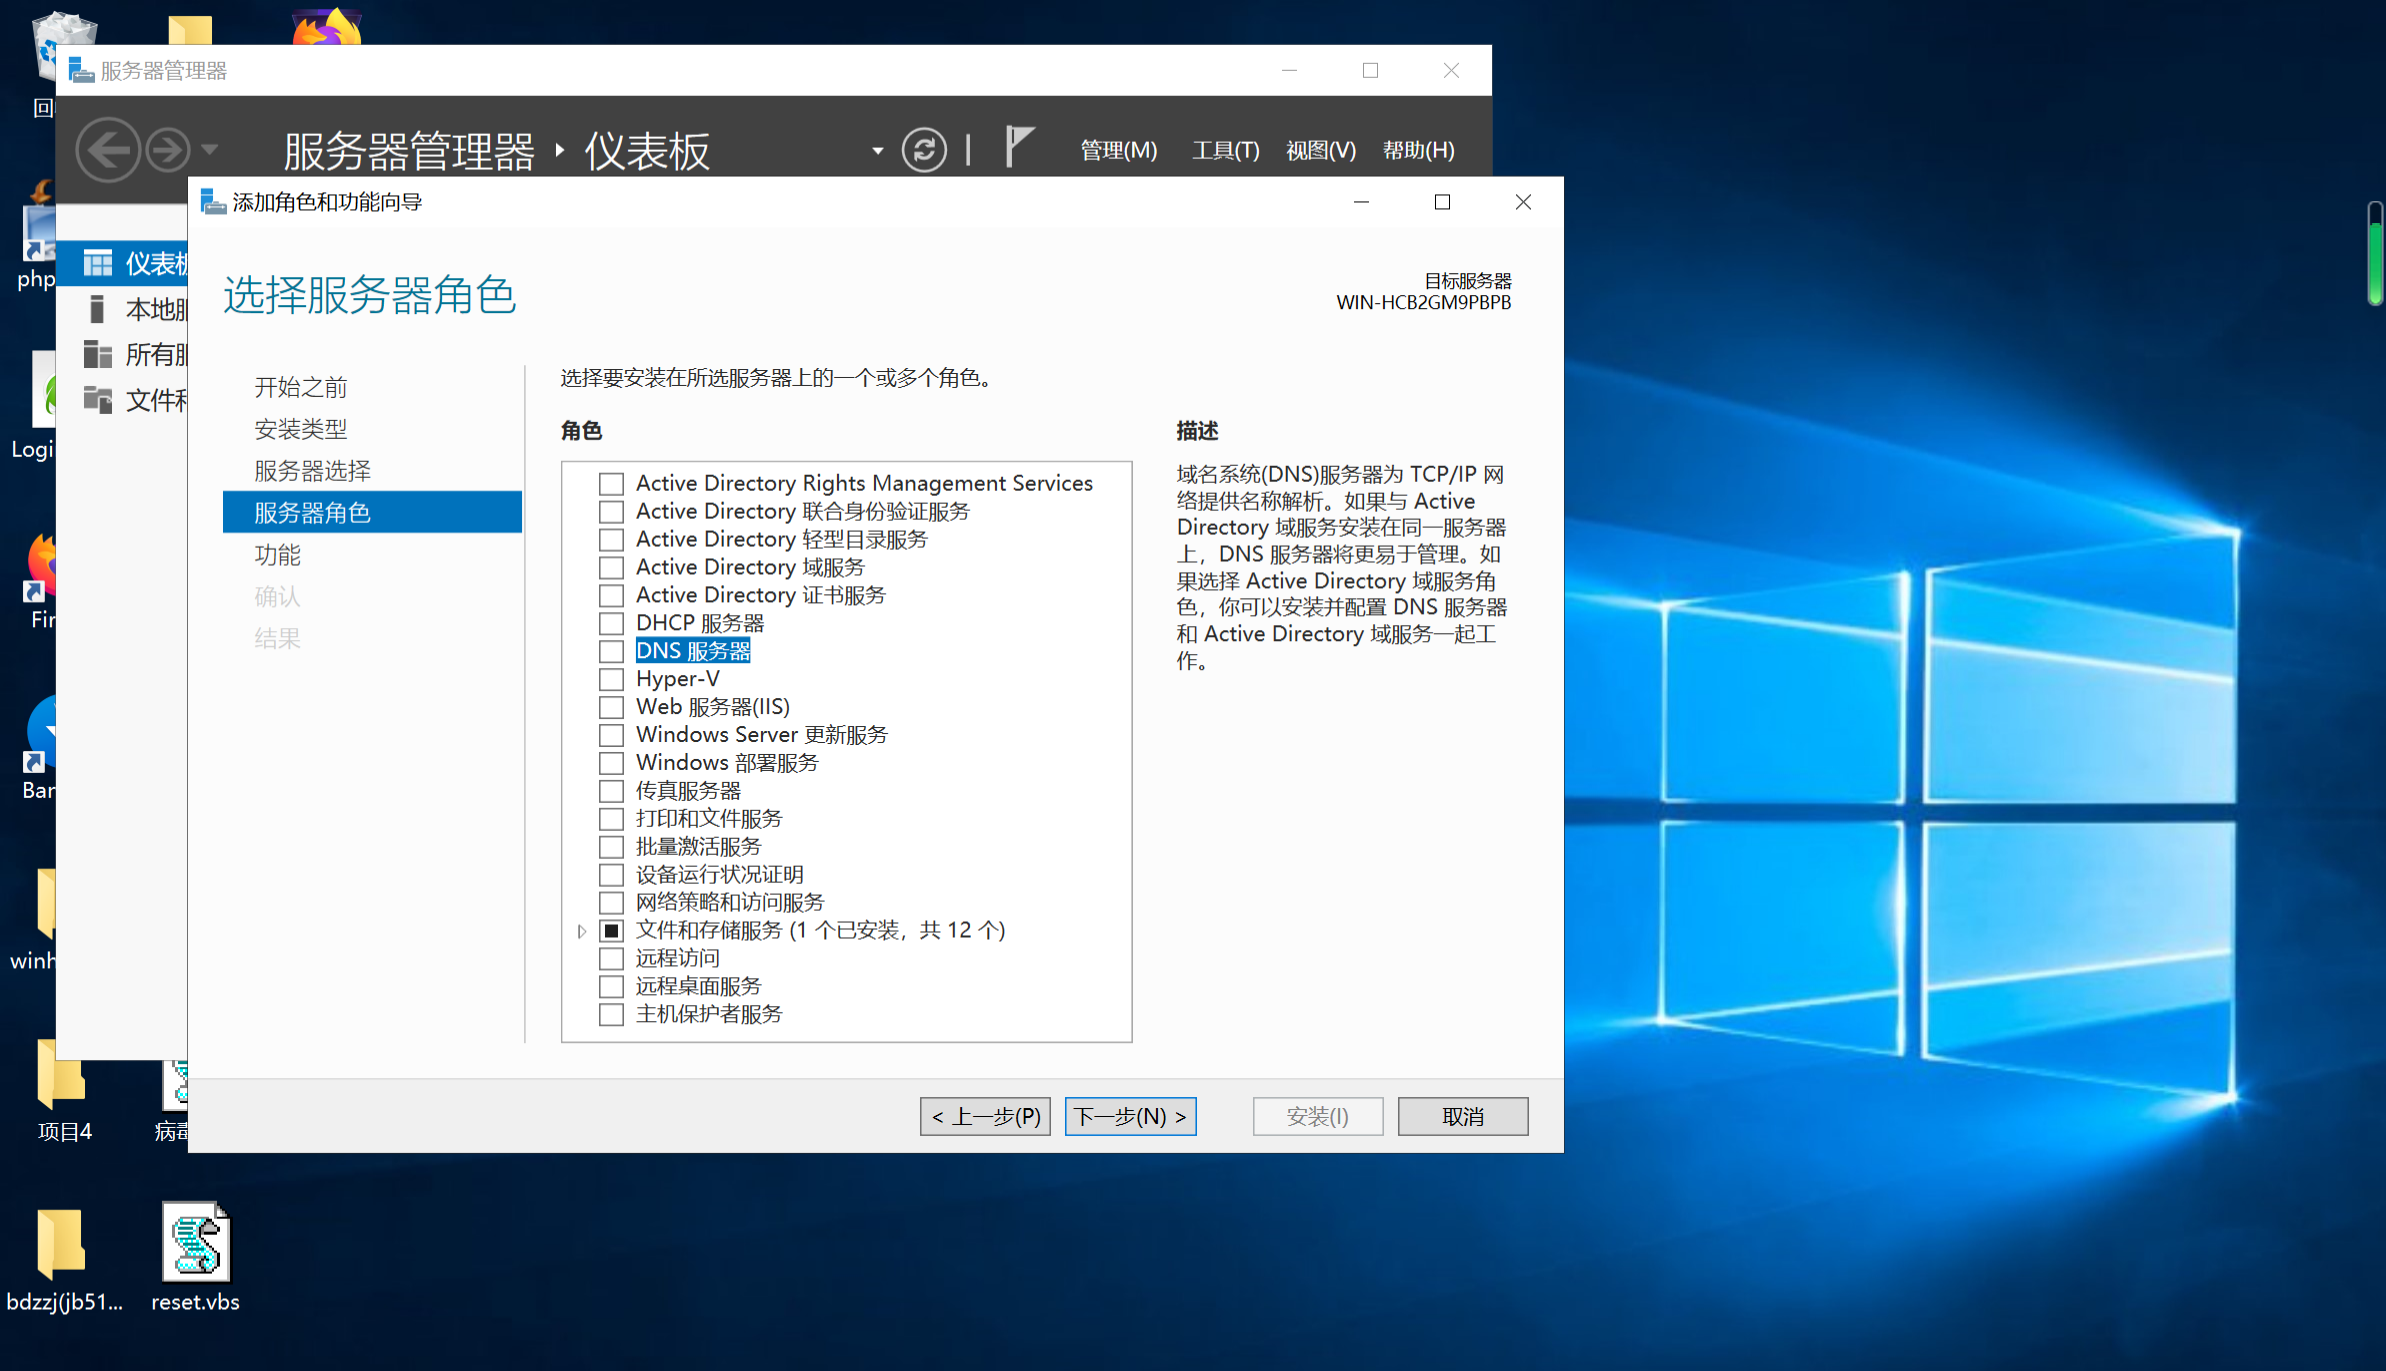Go to 开始之前 wizard step
Image resolution: width=2386 pixels, height=1371 pixels.
click(300, 387)
